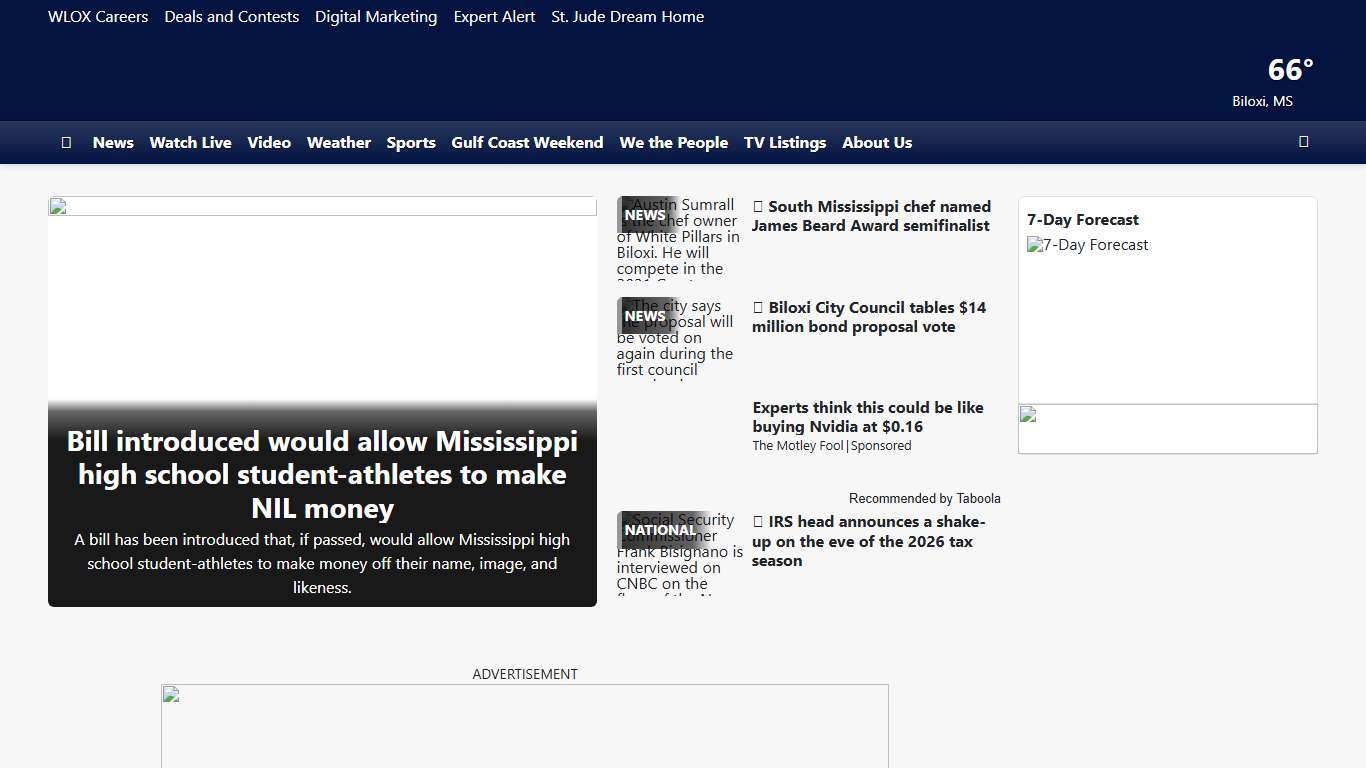This screenshot has width=1366, height=768.
Task: Click the NEWS badge on chef story thumbnail
Action: point(645,215)
